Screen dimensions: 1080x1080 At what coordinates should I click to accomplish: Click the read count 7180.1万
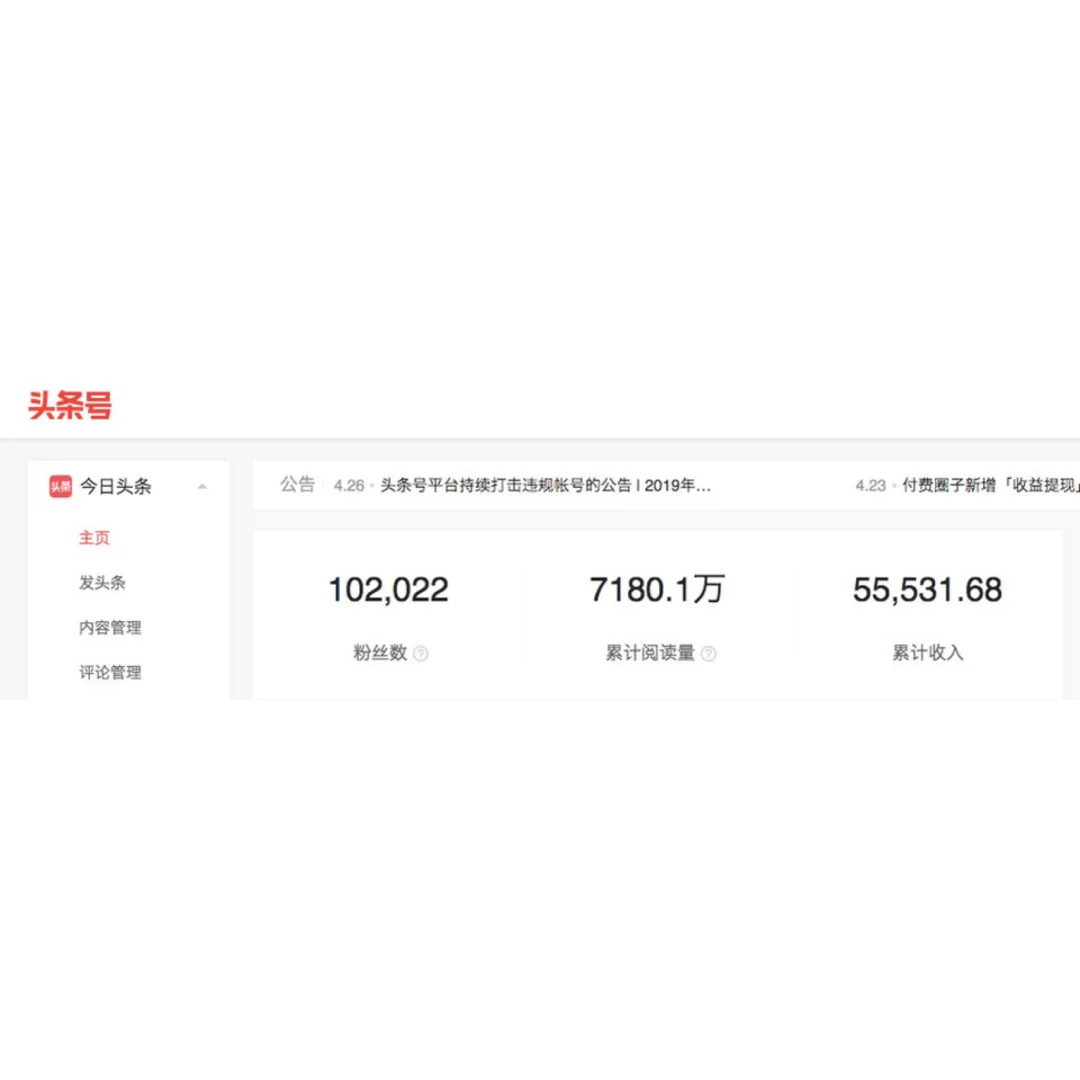(657, 590)
